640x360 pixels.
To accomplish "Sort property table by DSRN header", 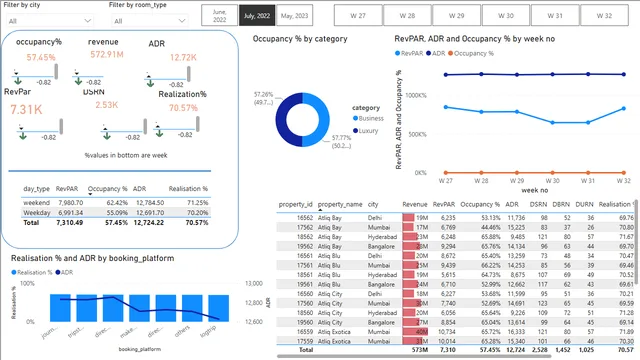I will click(x=538, y=204).
